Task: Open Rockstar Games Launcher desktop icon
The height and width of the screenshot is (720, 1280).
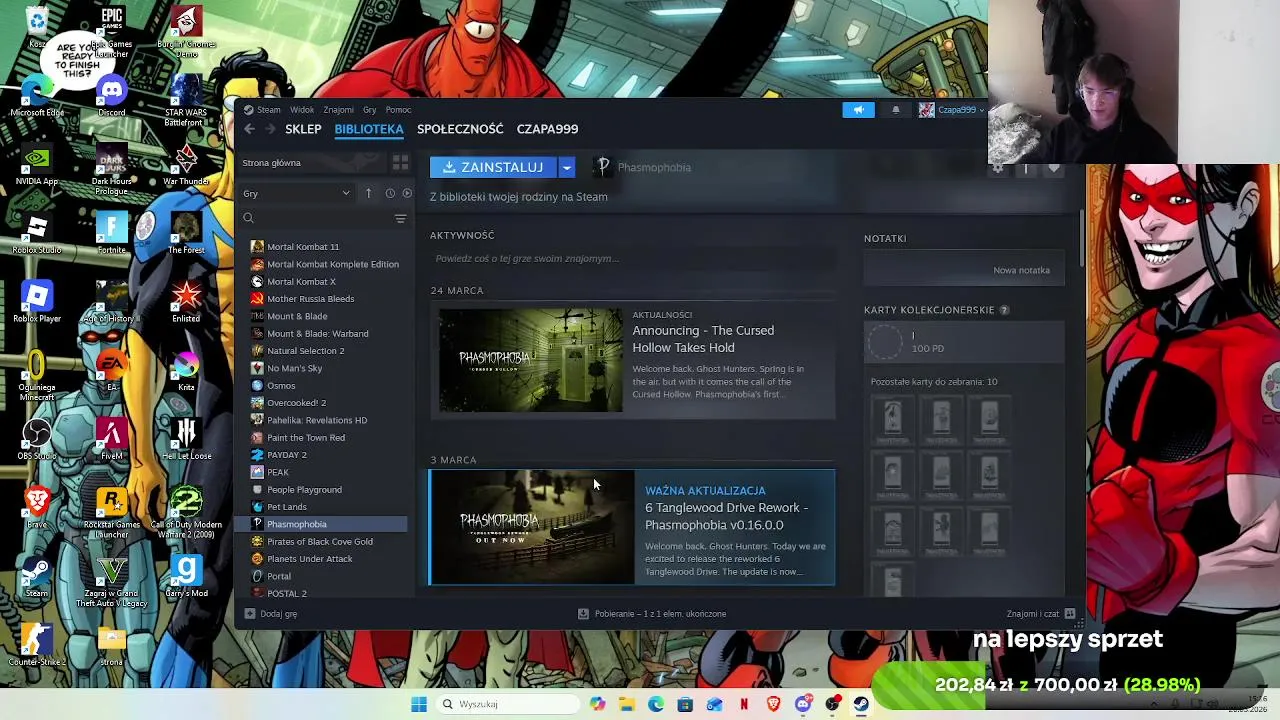Action: click(111, 513)
